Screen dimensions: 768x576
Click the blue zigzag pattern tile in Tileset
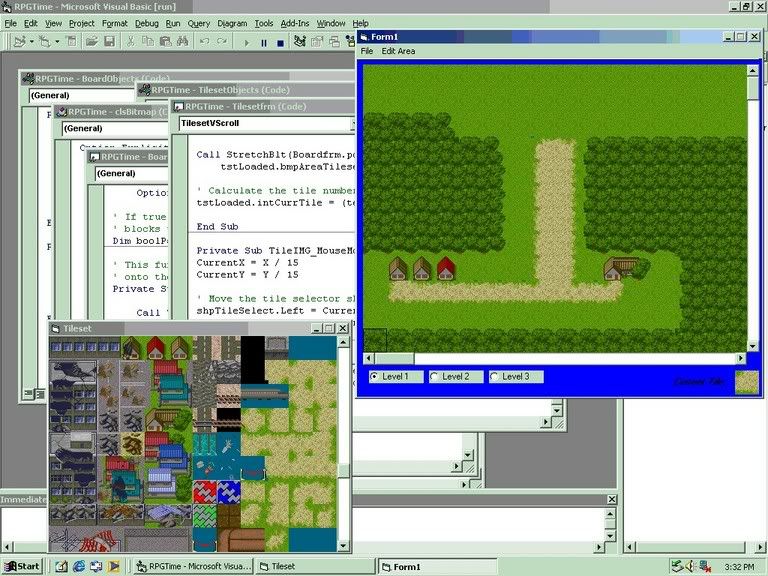229,492
